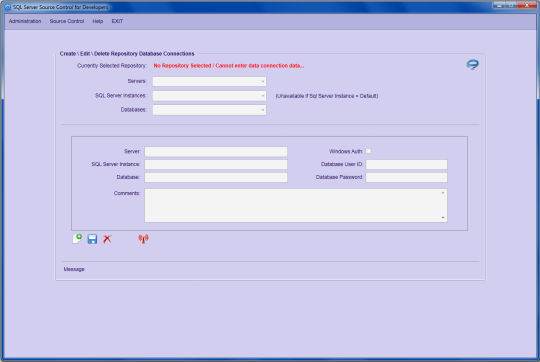Open the Servers dropdown
This screenshot has height=362, width=540.
pos(209,82)
